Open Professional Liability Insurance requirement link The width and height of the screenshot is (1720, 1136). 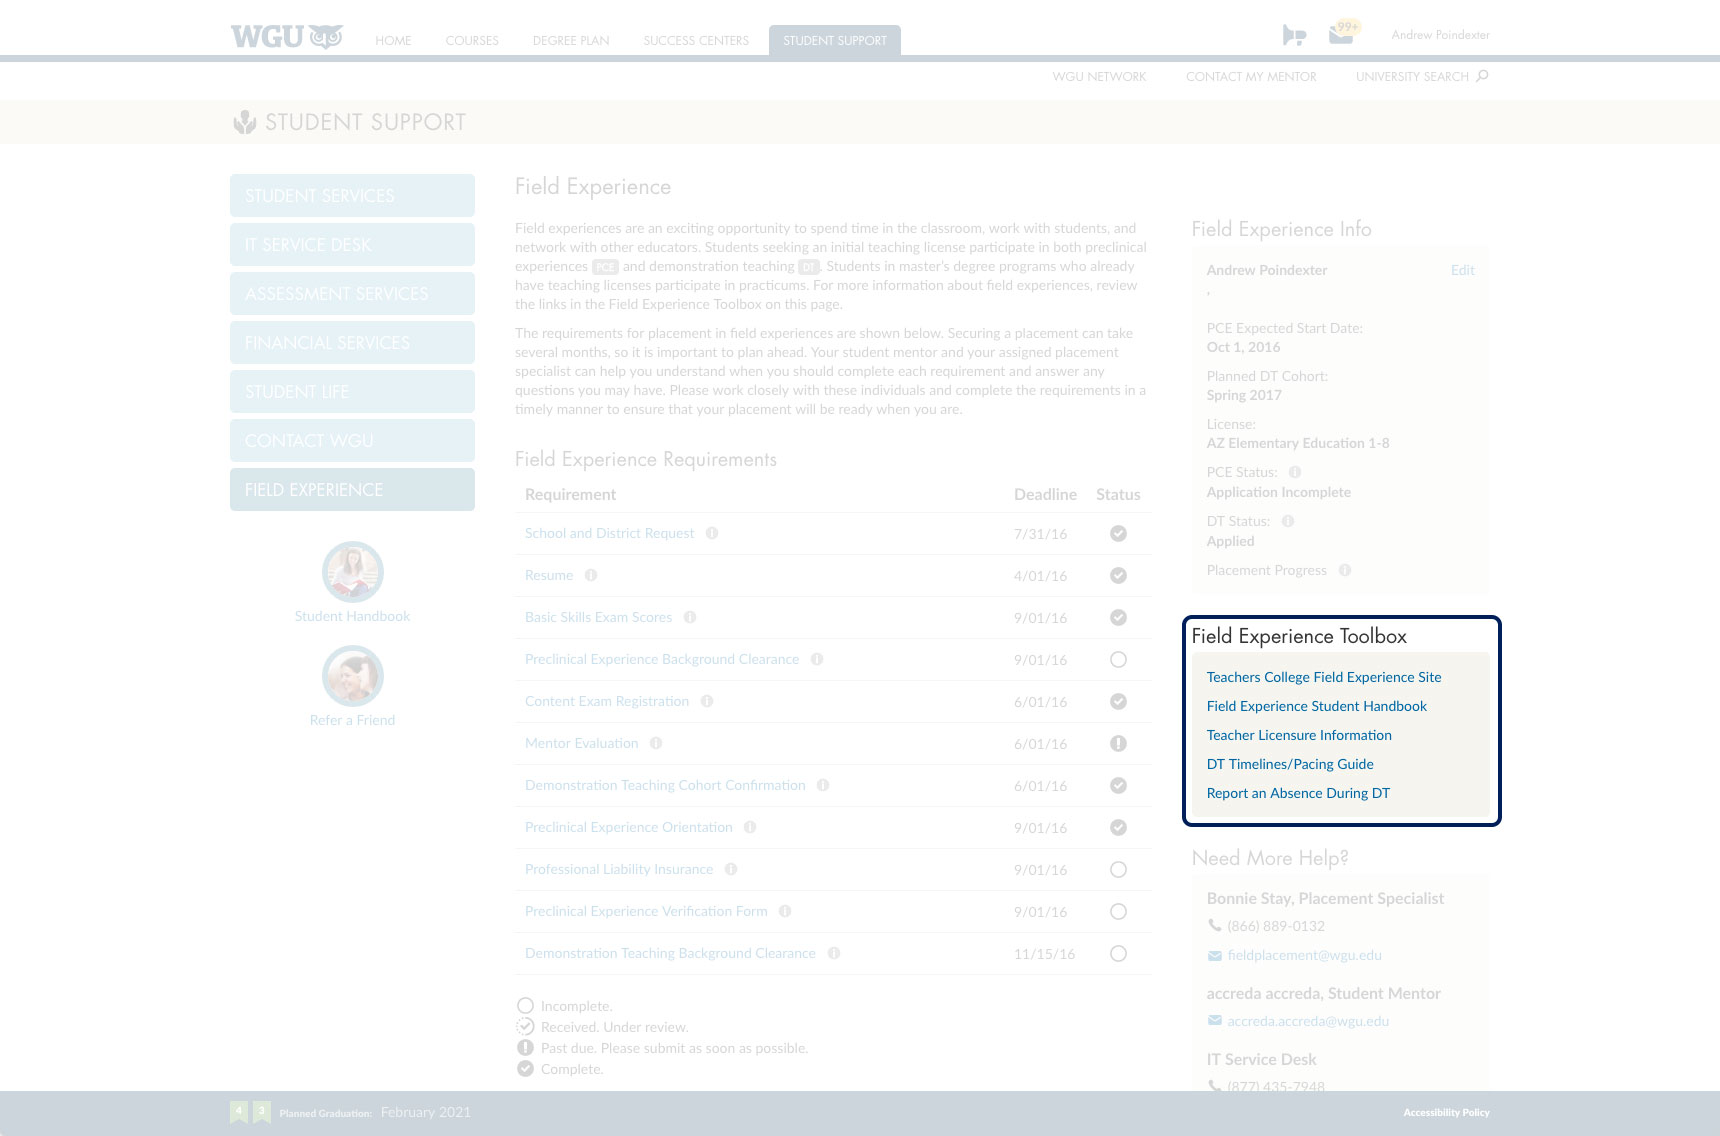pyautogui.click(x=619, y=869)
